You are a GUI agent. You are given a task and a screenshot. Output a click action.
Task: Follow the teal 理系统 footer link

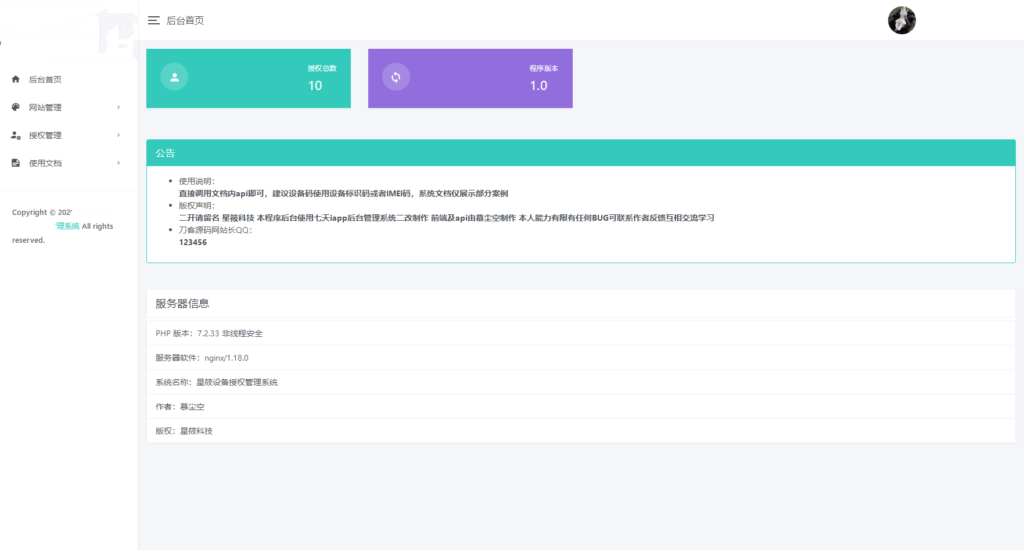coord(67,226)
